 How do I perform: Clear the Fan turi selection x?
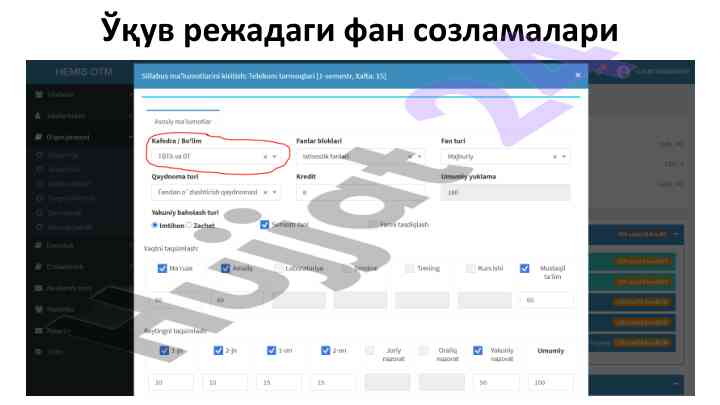pos(555,157)
